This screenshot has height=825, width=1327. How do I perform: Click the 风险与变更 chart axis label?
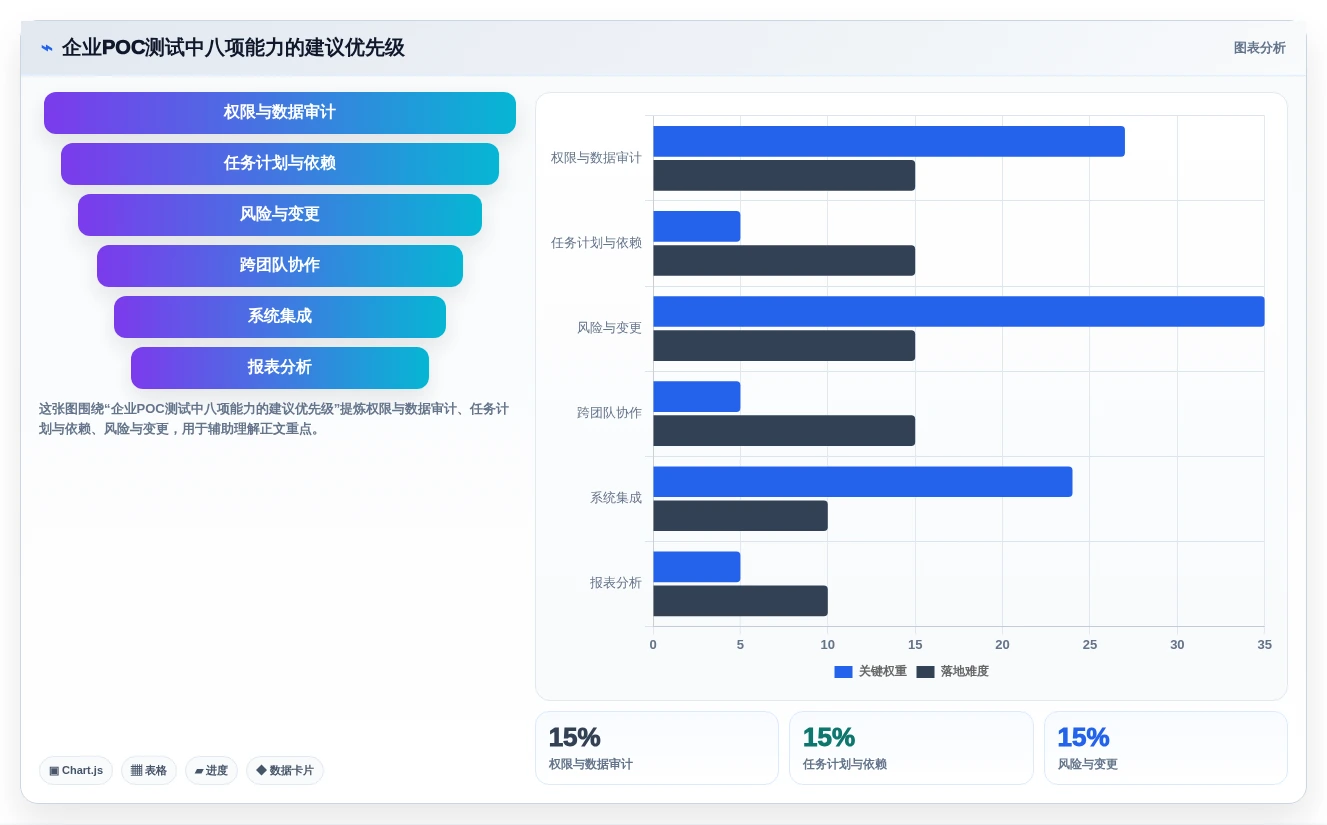click(609, 328)
